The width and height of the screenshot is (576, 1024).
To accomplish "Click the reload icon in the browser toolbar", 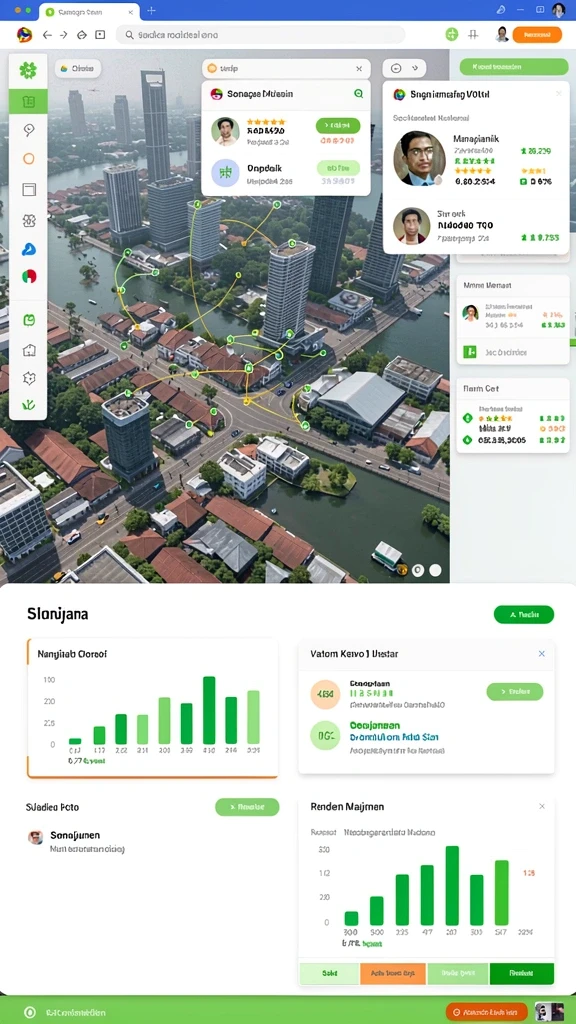I will [x=82, y=35].
